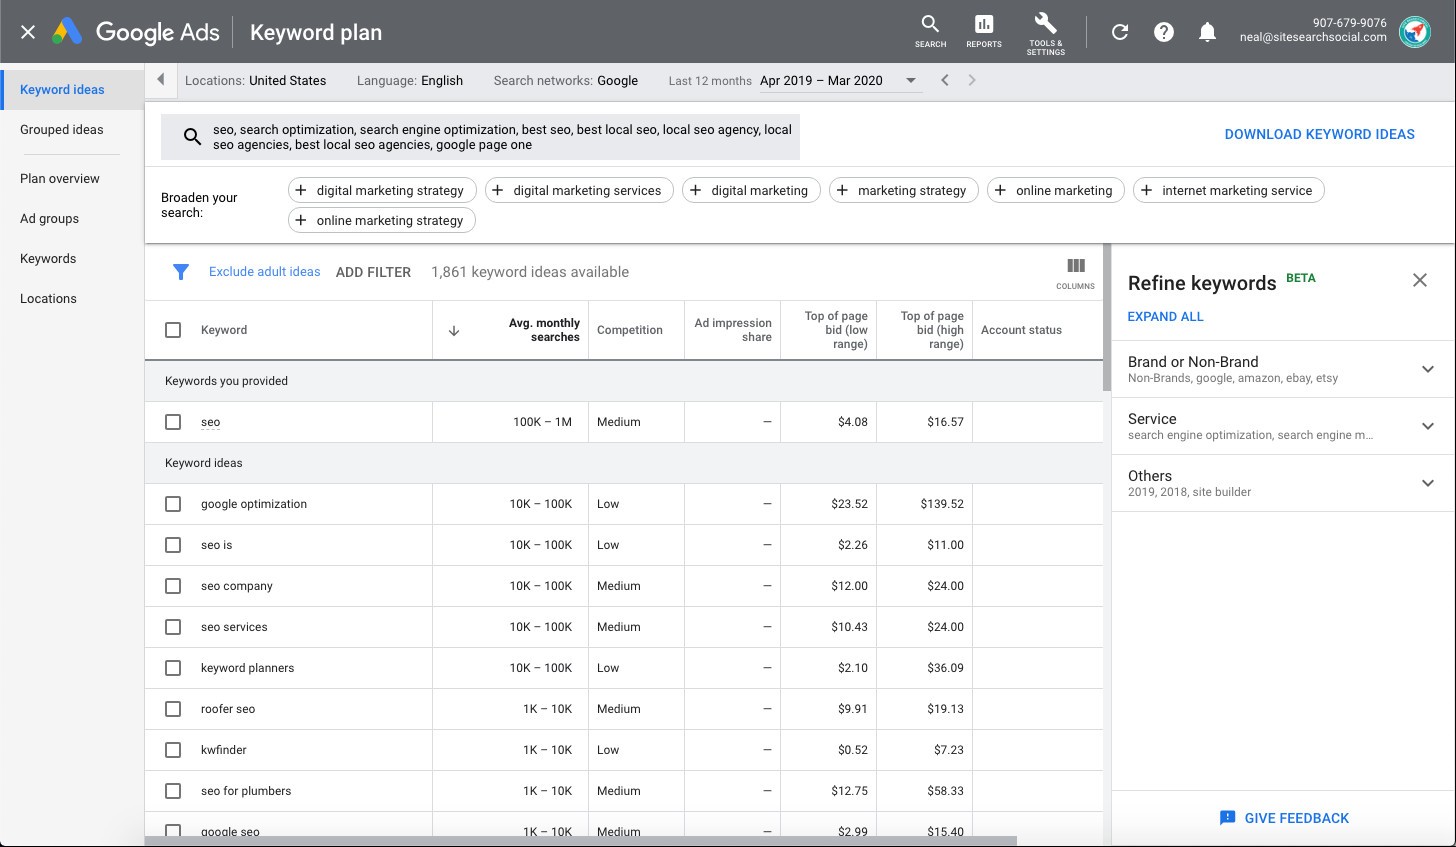
Task: Click Exclude adult ideas filter
Action: click(264, 272)
